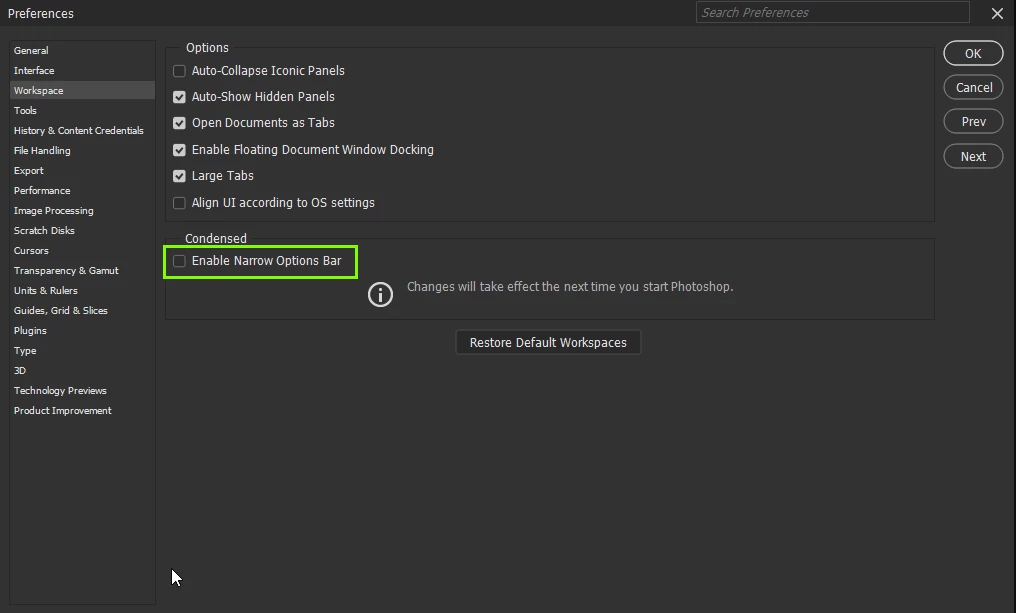Open Export preferences
1016x613 pixels.
(x=82, y=171)
